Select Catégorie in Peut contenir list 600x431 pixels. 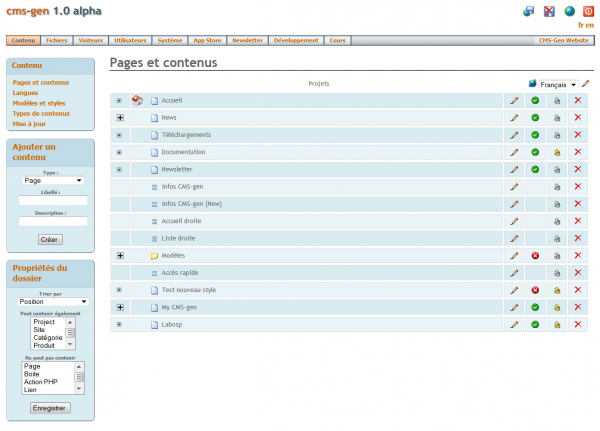point(48,338)
